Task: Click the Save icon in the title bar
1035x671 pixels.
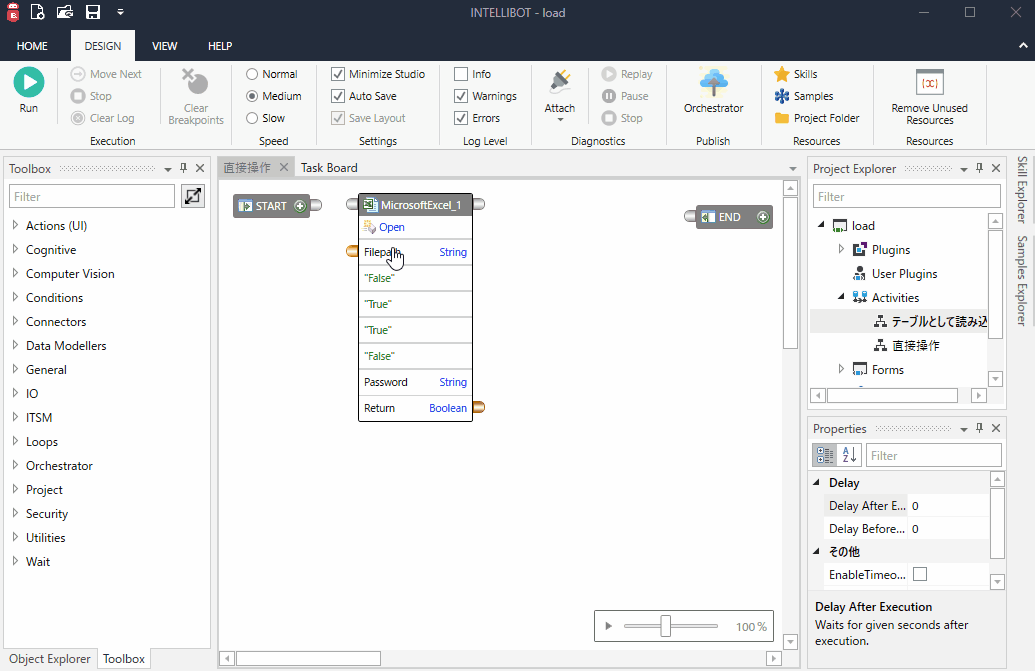Action: pyautogui.click(x=92, y=12)
